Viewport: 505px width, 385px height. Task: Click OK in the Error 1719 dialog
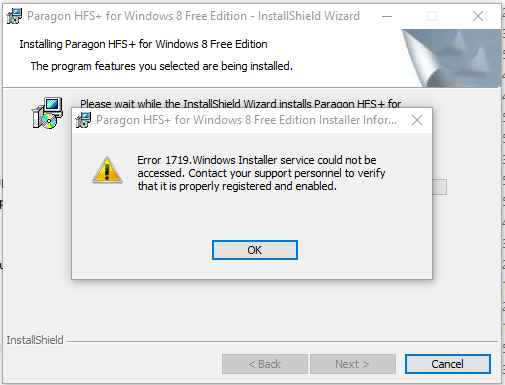click(x=255, y=250)
